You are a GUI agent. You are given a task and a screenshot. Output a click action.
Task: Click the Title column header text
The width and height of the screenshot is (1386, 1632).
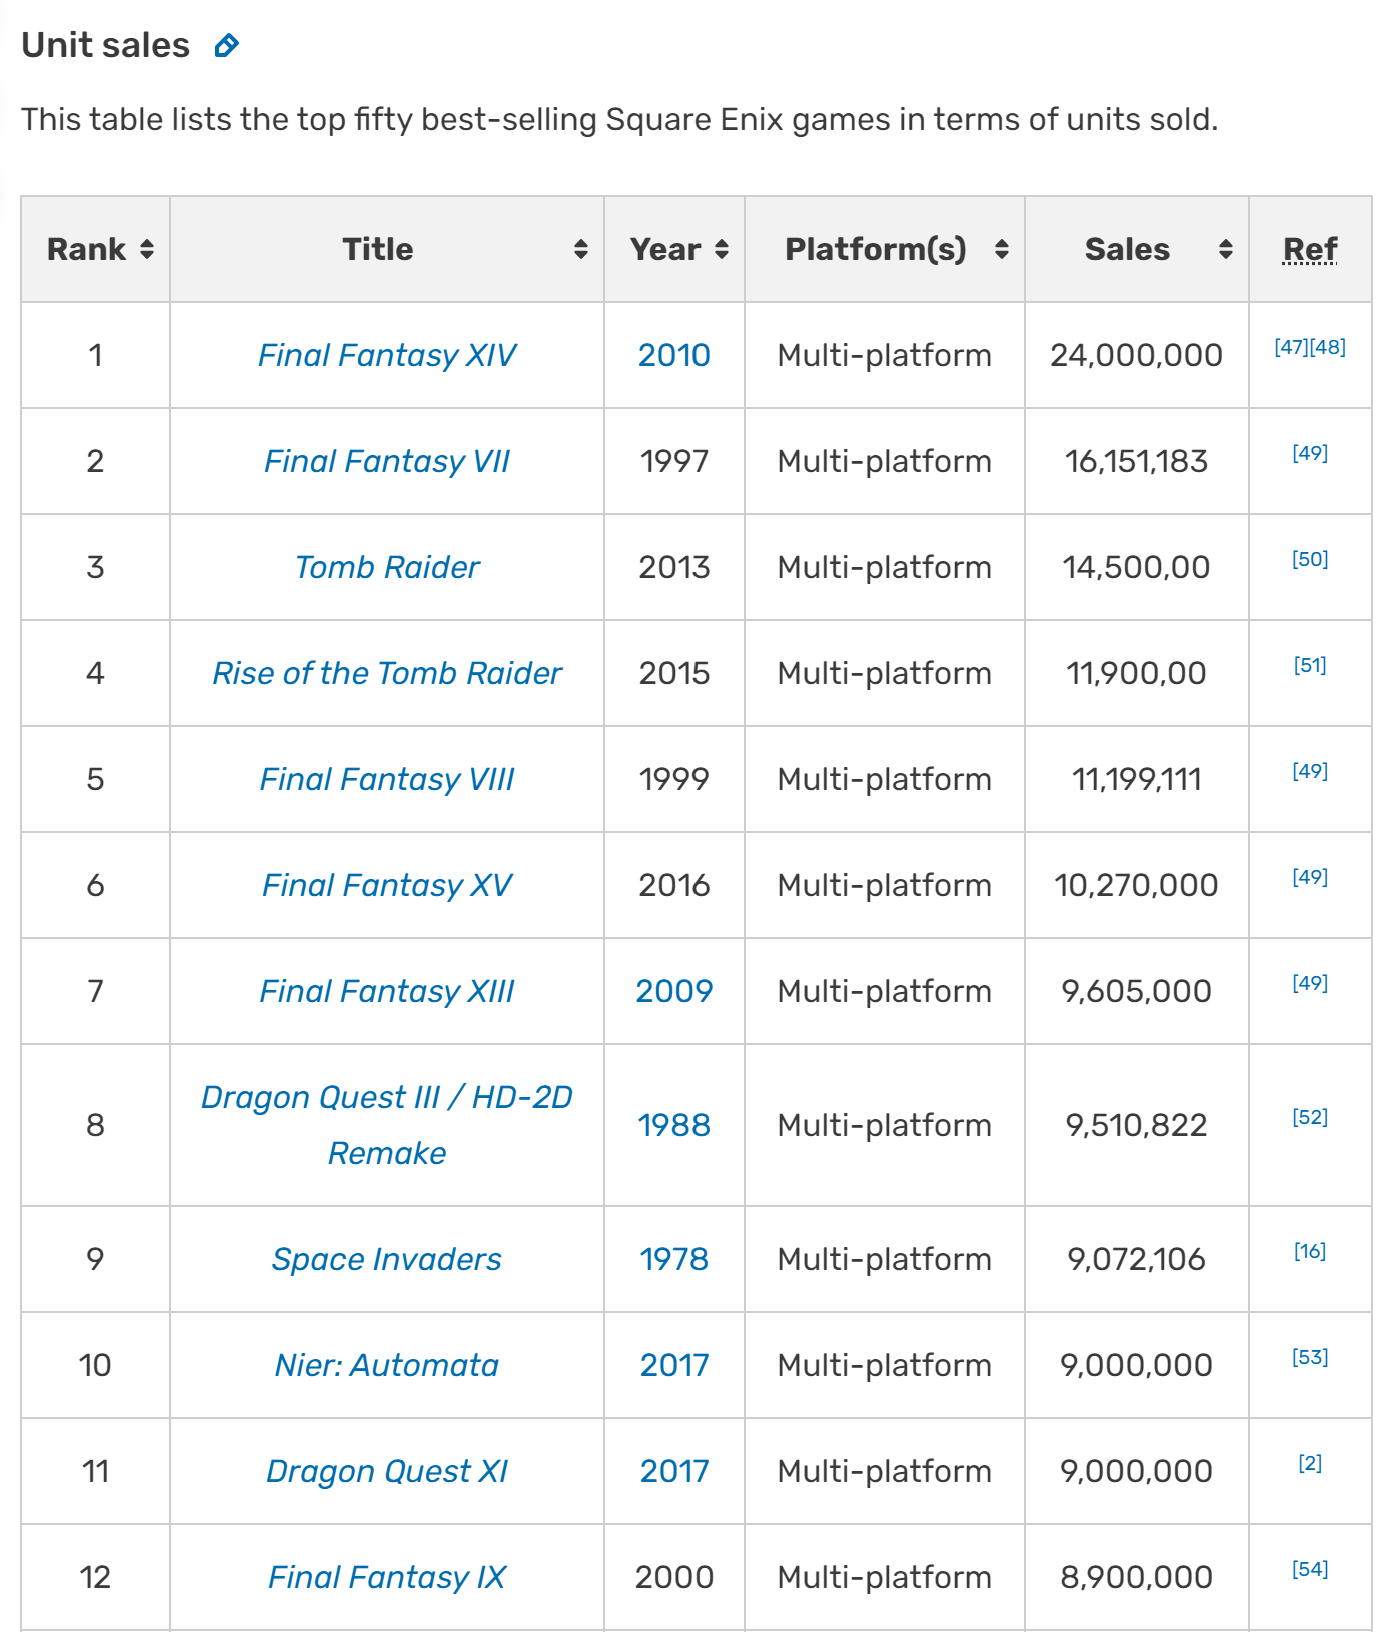(377, 249)
